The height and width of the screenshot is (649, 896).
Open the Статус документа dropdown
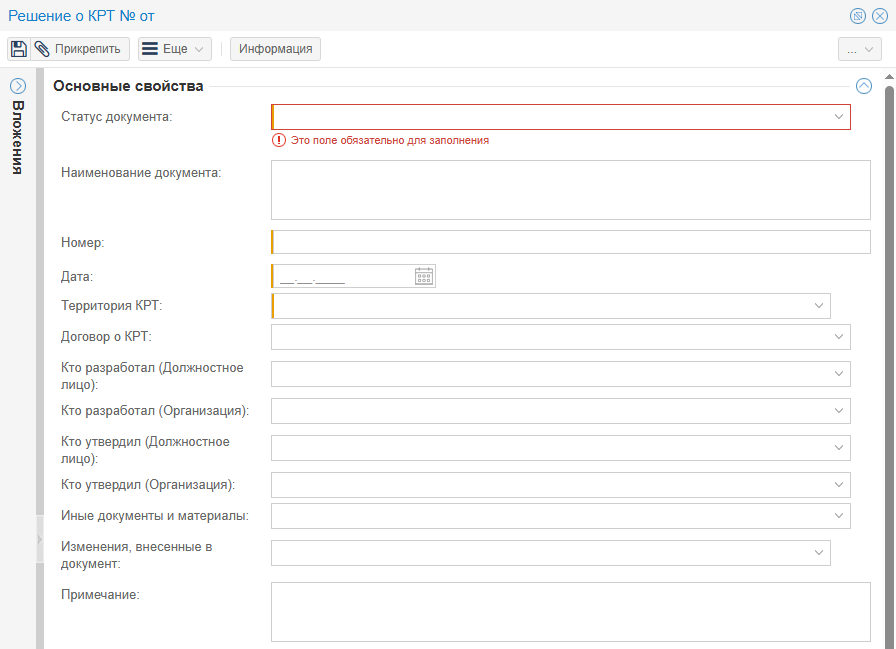(x=839, y=117)
